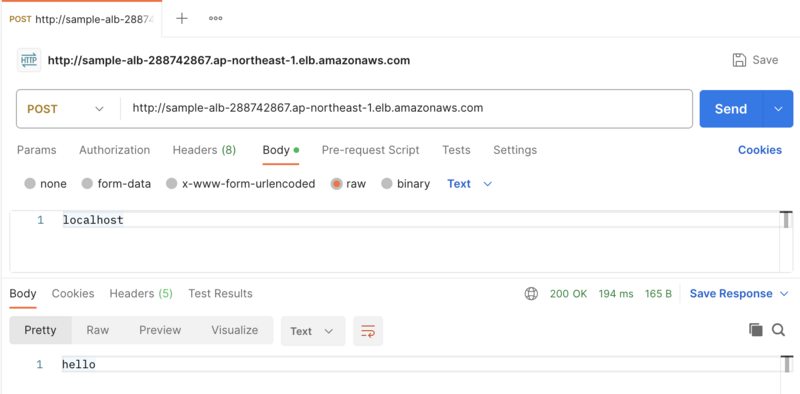Open the Cookies link
The width and height of the screenshot is (800, 394).
click(760, 150)
